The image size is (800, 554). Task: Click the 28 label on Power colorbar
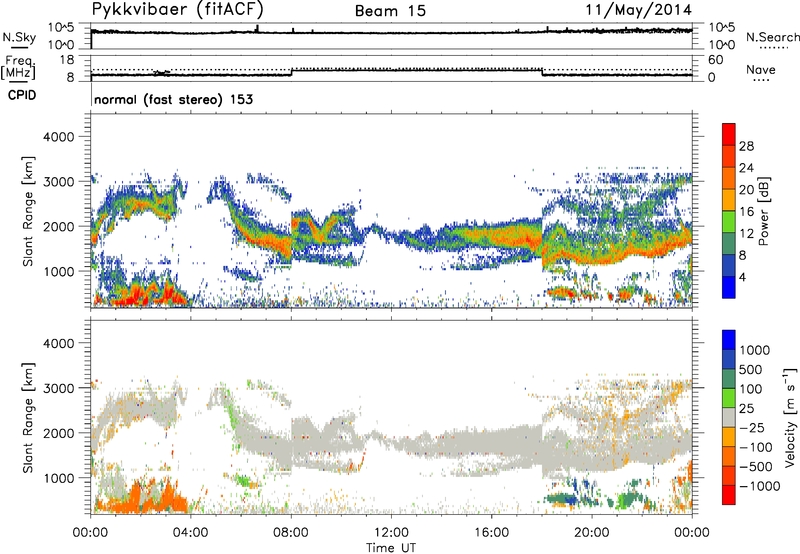click(x=746, y=146)
